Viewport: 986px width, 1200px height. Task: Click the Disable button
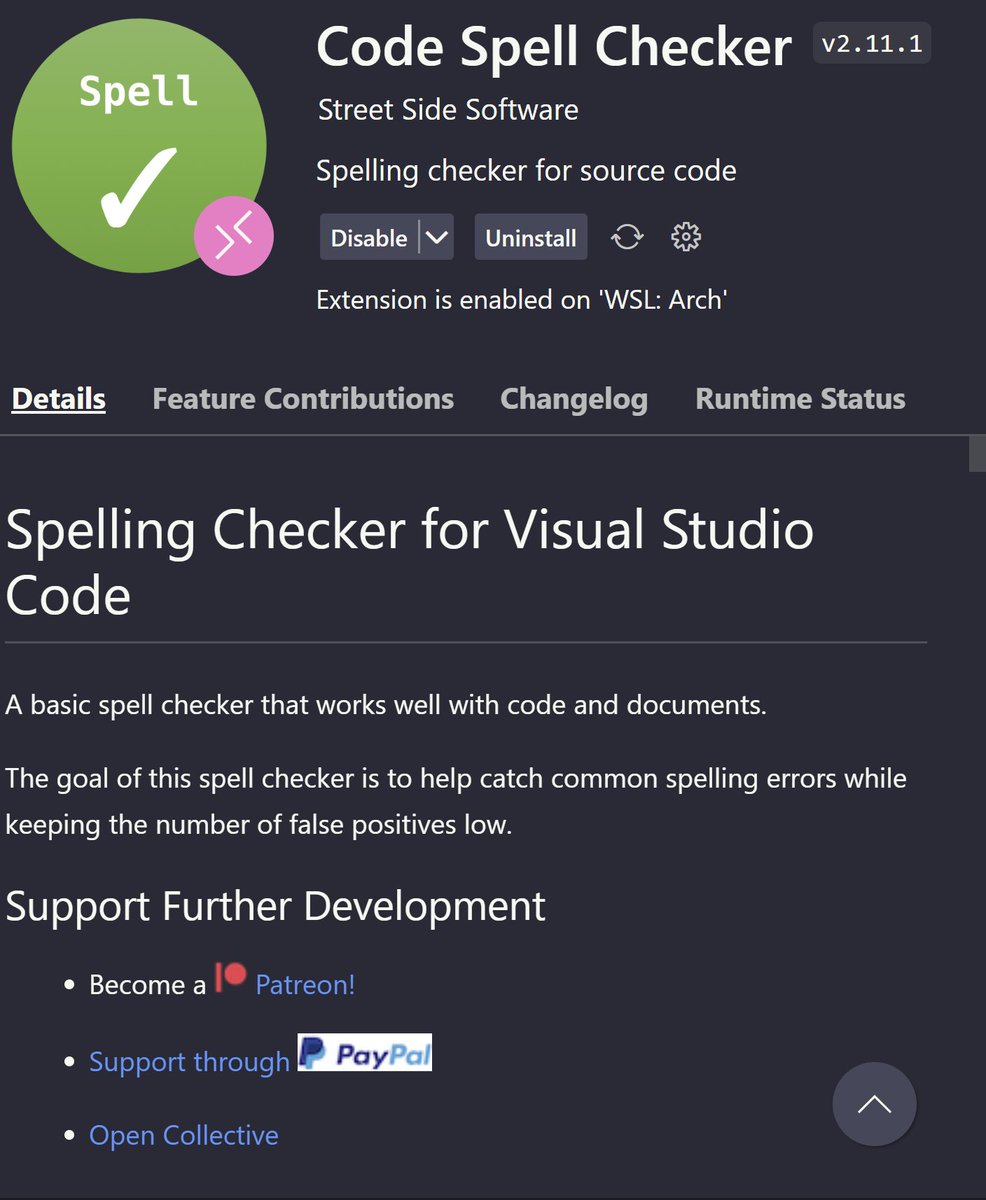click(x=369, y=237)
